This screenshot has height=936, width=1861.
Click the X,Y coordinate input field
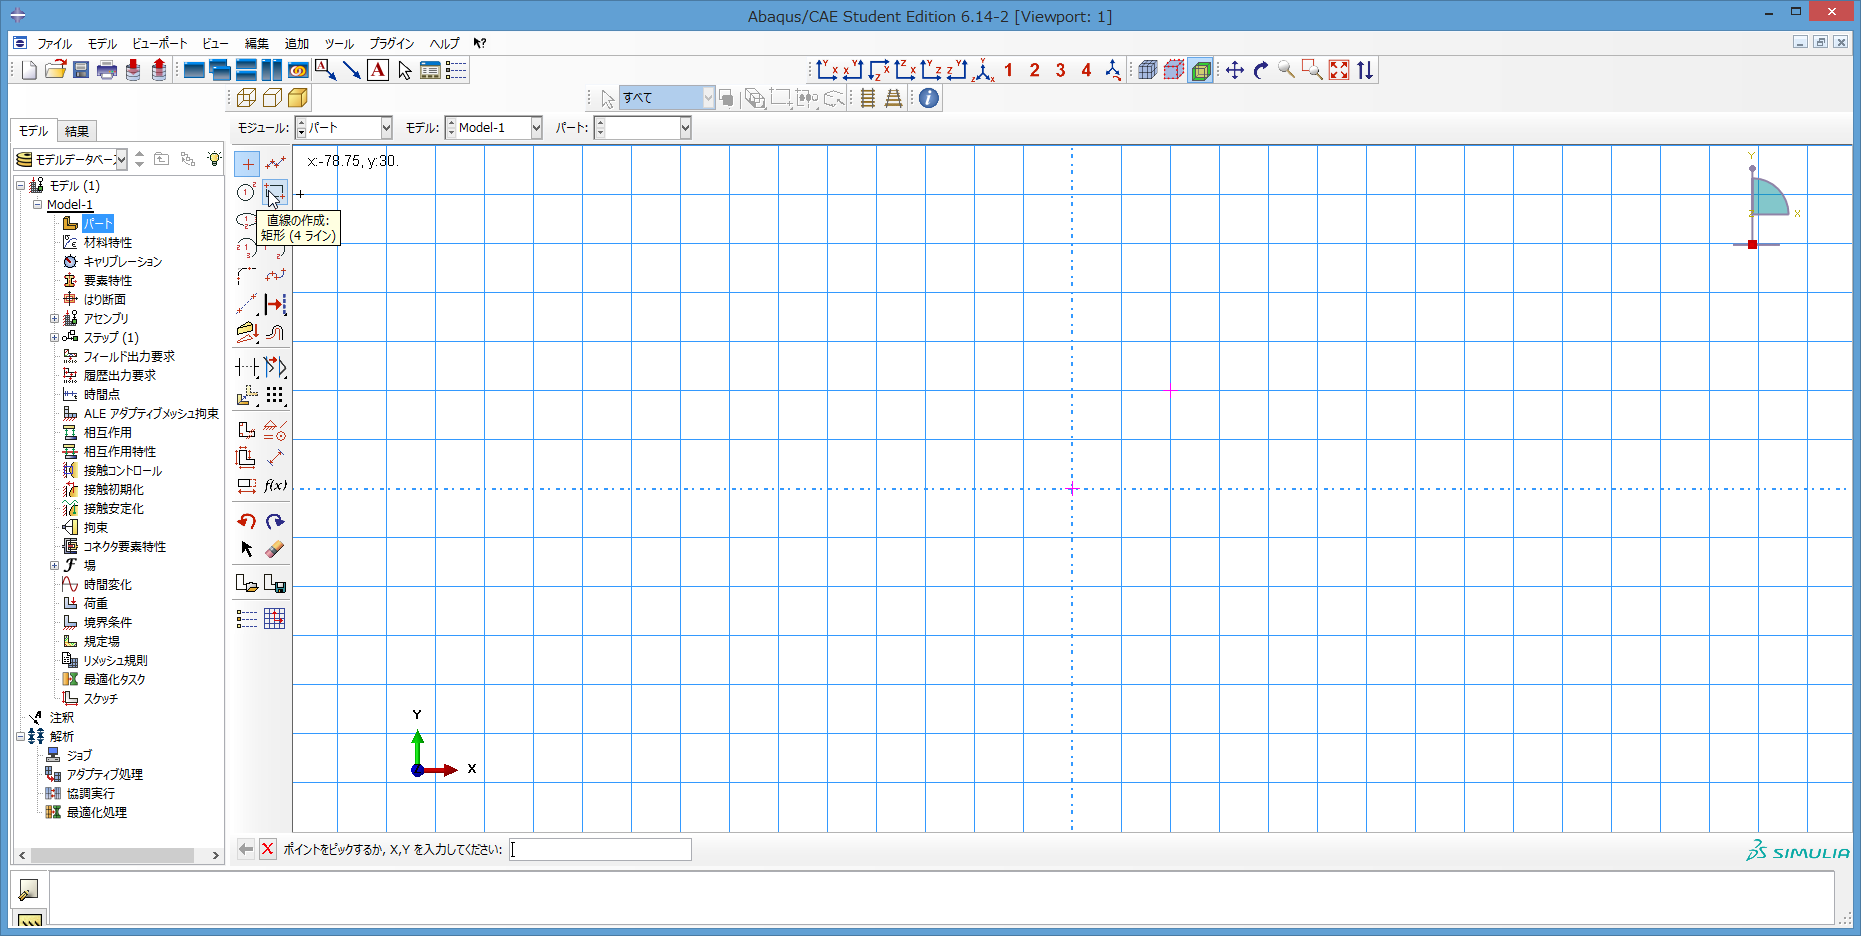click(x=600, y=849)
